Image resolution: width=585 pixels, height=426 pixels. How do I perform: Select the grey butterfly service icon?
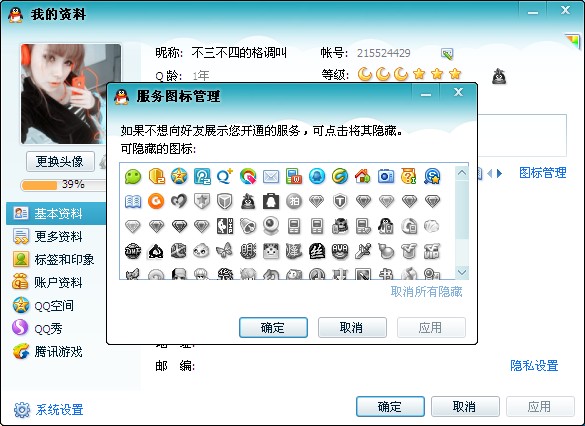pos(225,251)
